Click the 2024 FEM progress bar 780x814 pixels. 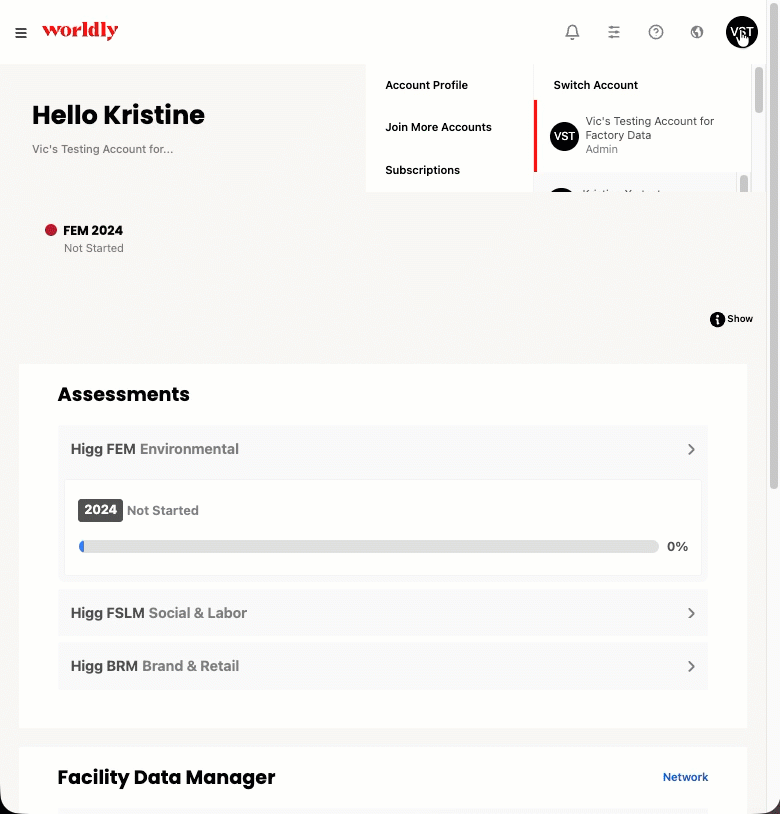pyautogui.click(x=368, y=547)
